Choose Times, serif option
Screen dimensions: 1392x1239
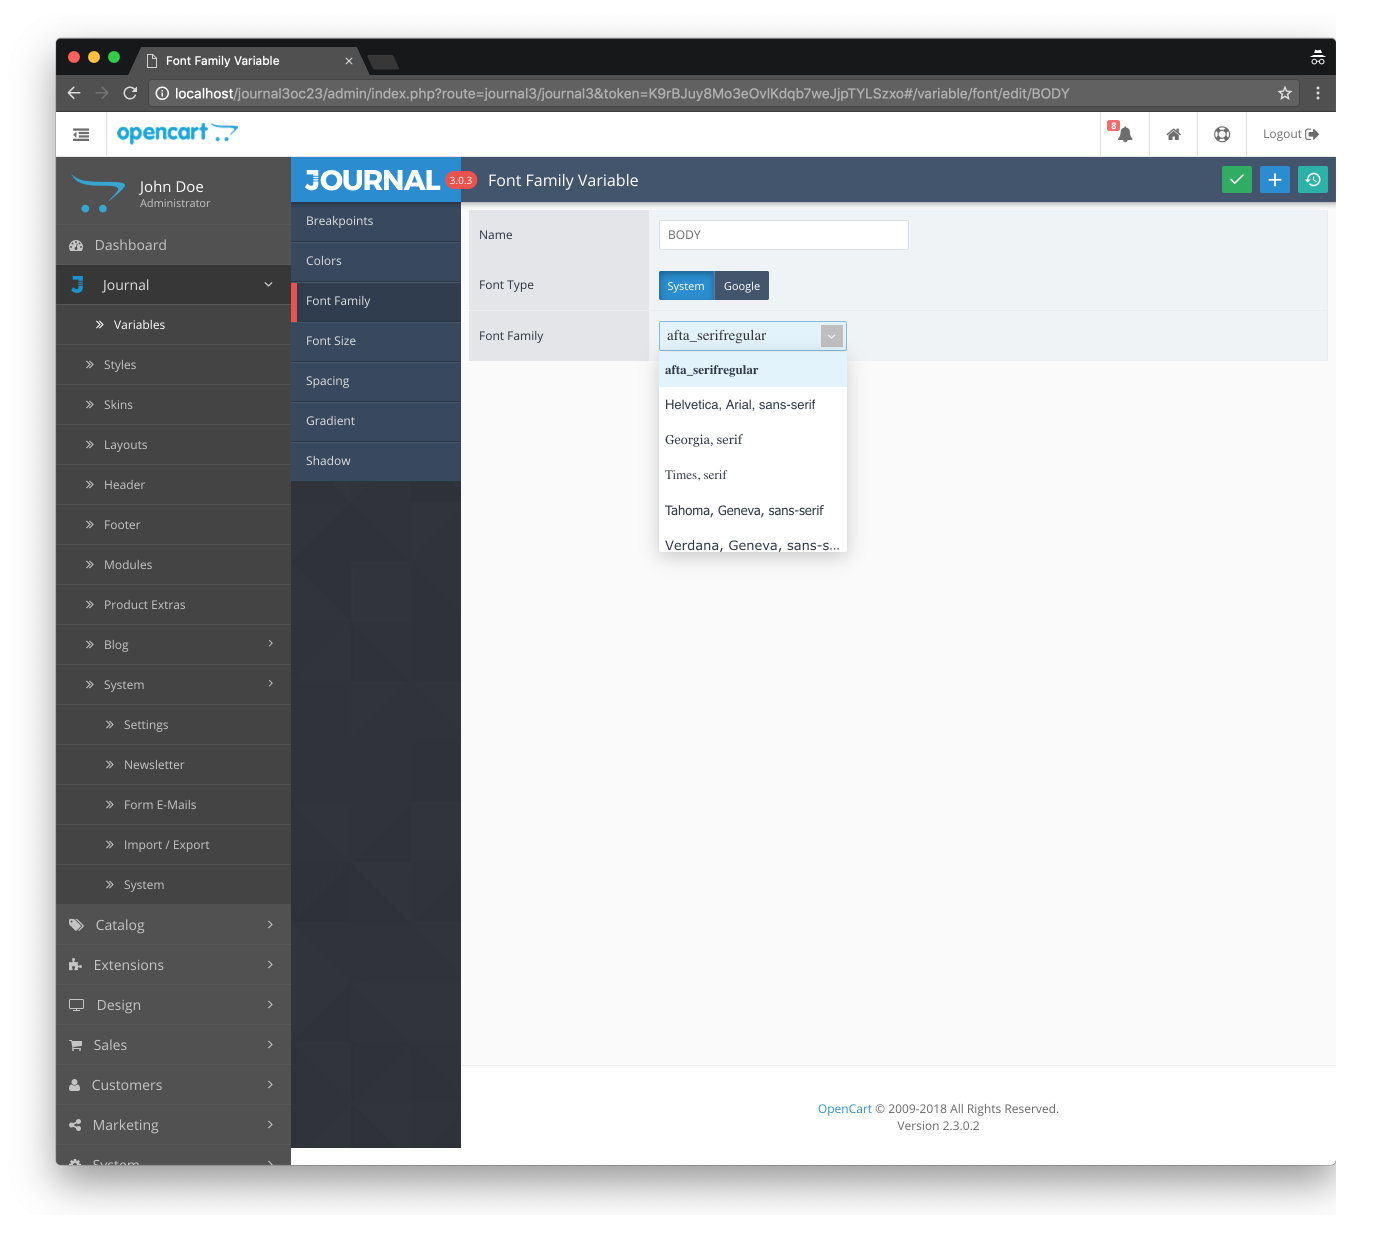pyautogui.click(x=753, y=475)
